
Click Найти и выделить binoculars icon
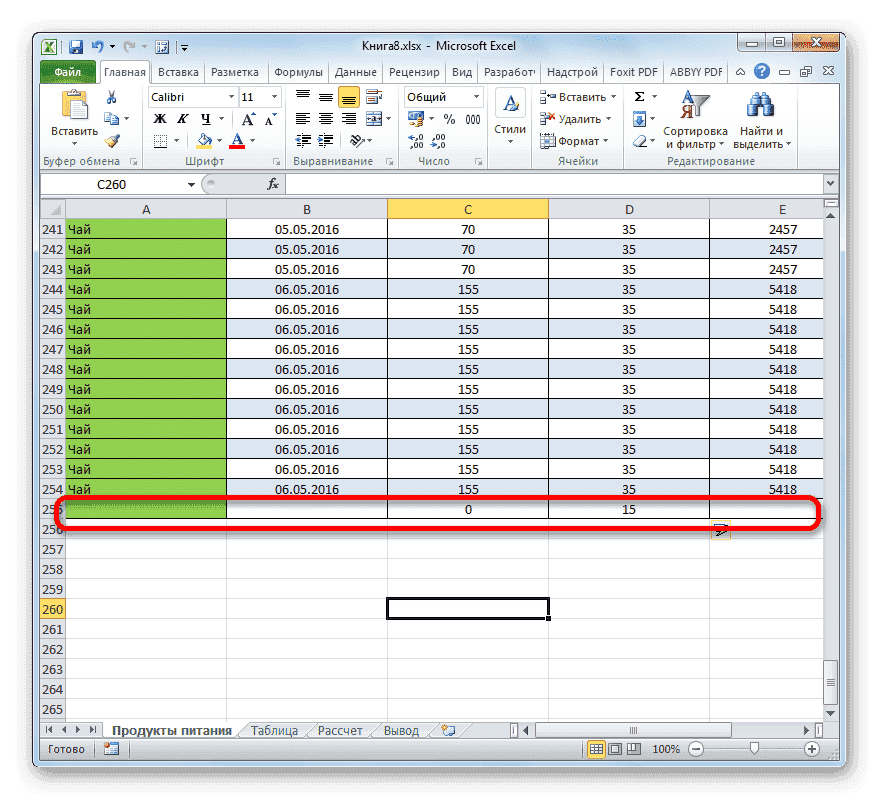tap(758, 105)
